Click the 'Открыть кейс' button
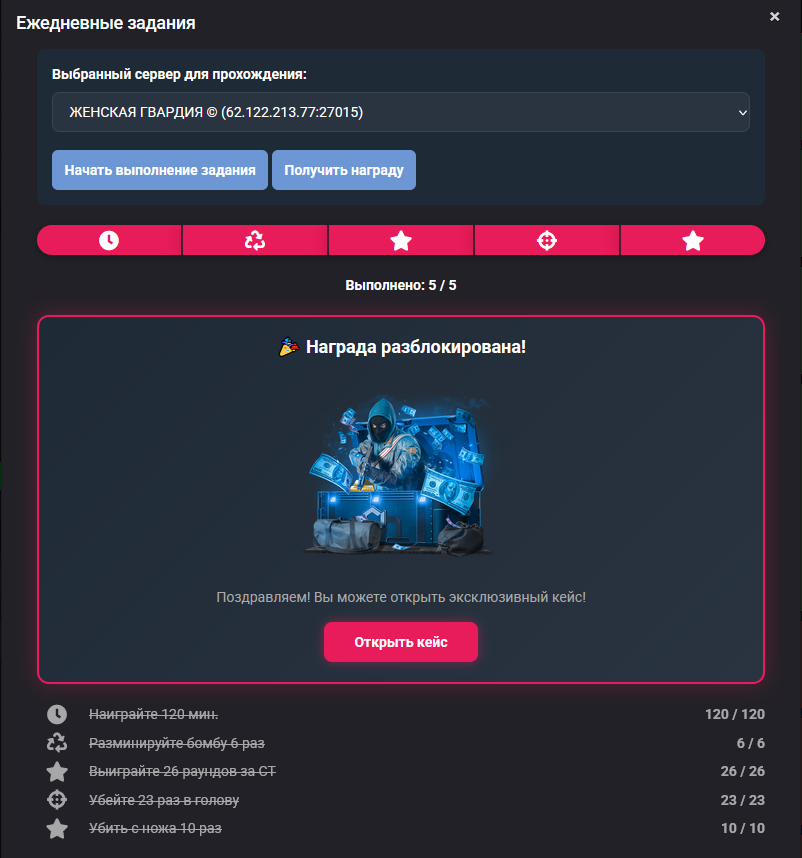Screen dimensions: 802x858 click(x=401, y=642)
